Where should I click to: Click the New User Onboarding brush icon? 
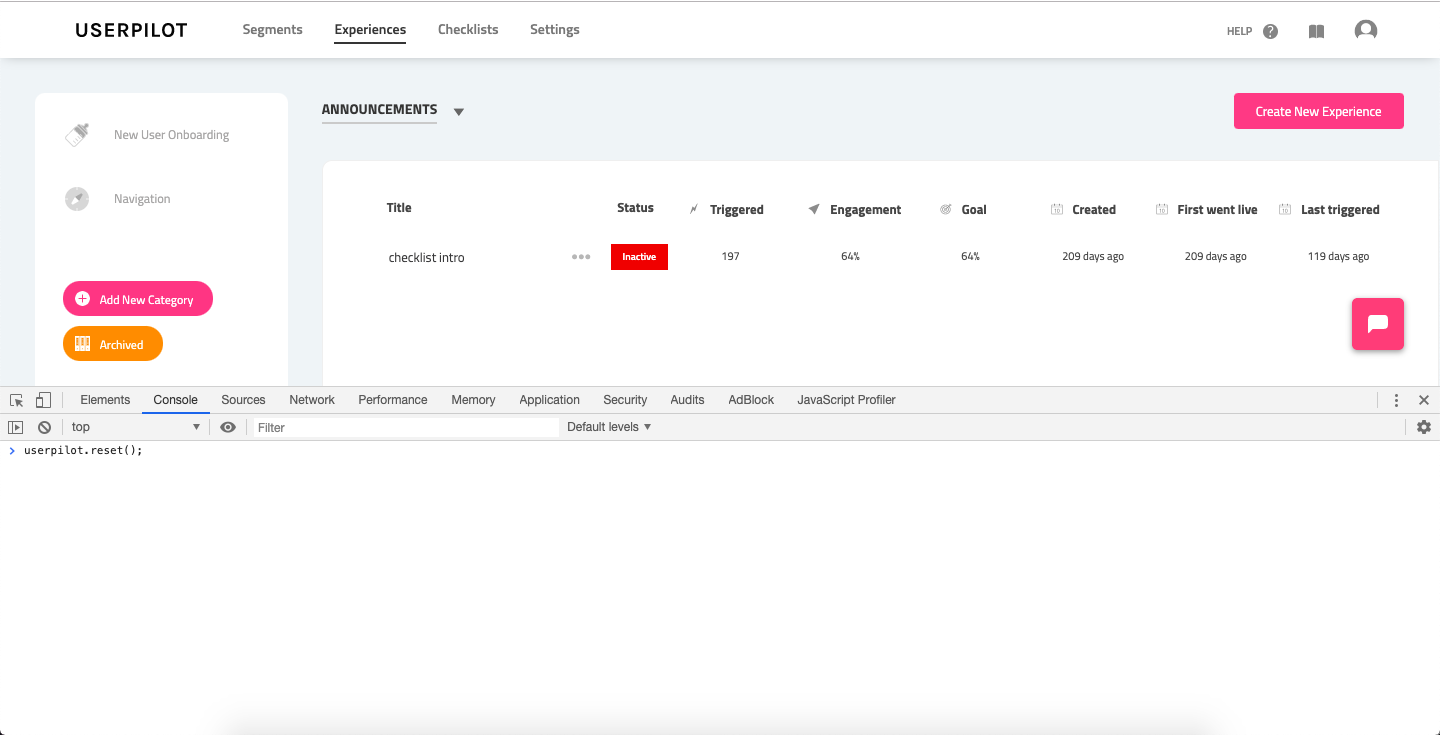click(77, 133)
